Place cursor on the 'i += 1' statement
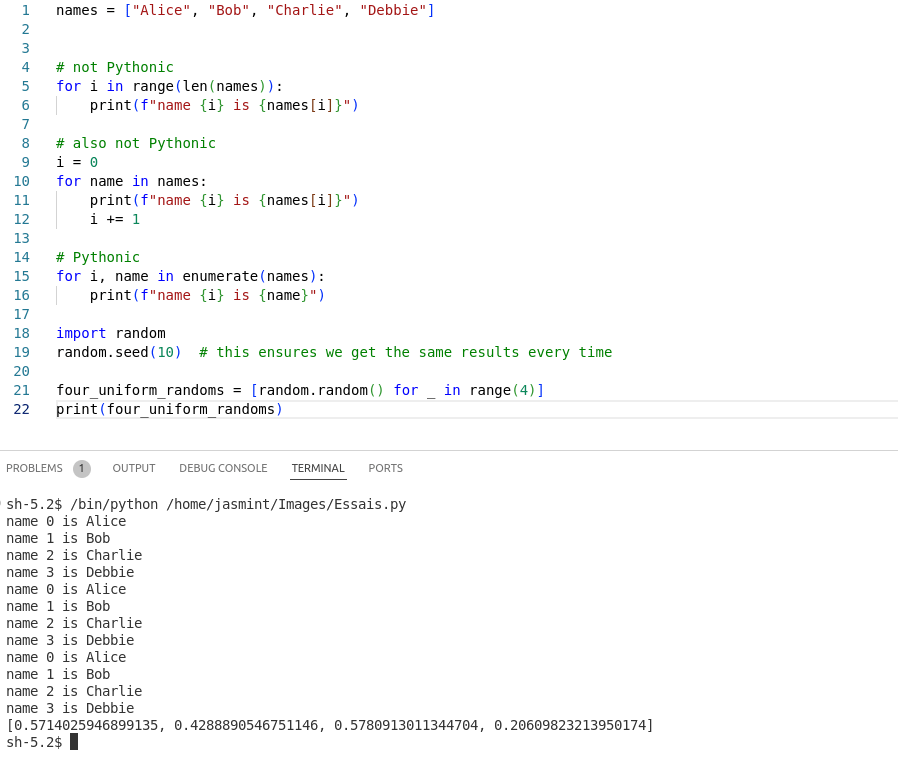This screenshot has width=898, height=760. pyautogui.click(x=114, y=219)
